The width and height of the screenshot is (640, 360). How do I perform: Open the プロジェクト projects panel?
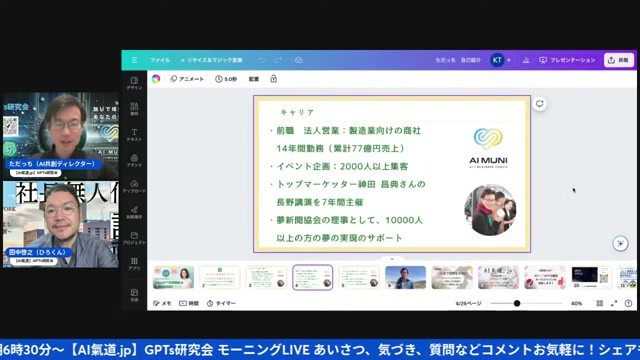tap(134, 238)
